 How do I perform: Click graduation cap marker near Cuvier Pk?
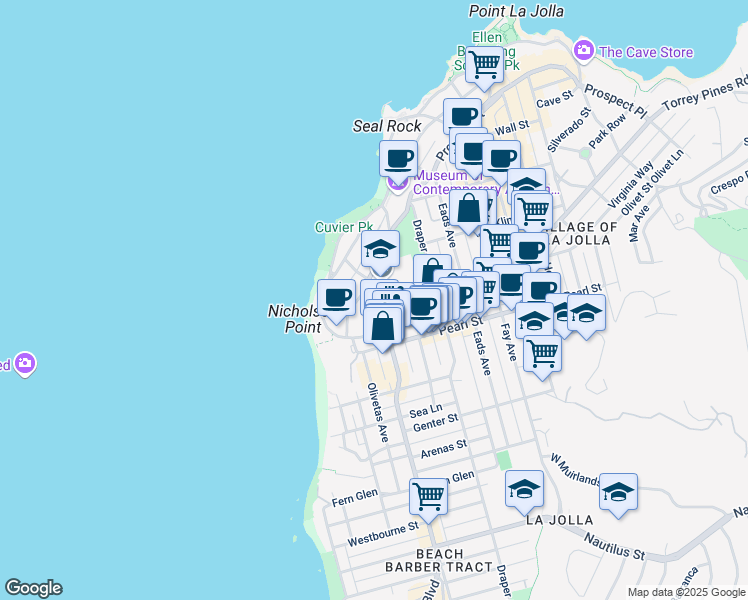380,251
